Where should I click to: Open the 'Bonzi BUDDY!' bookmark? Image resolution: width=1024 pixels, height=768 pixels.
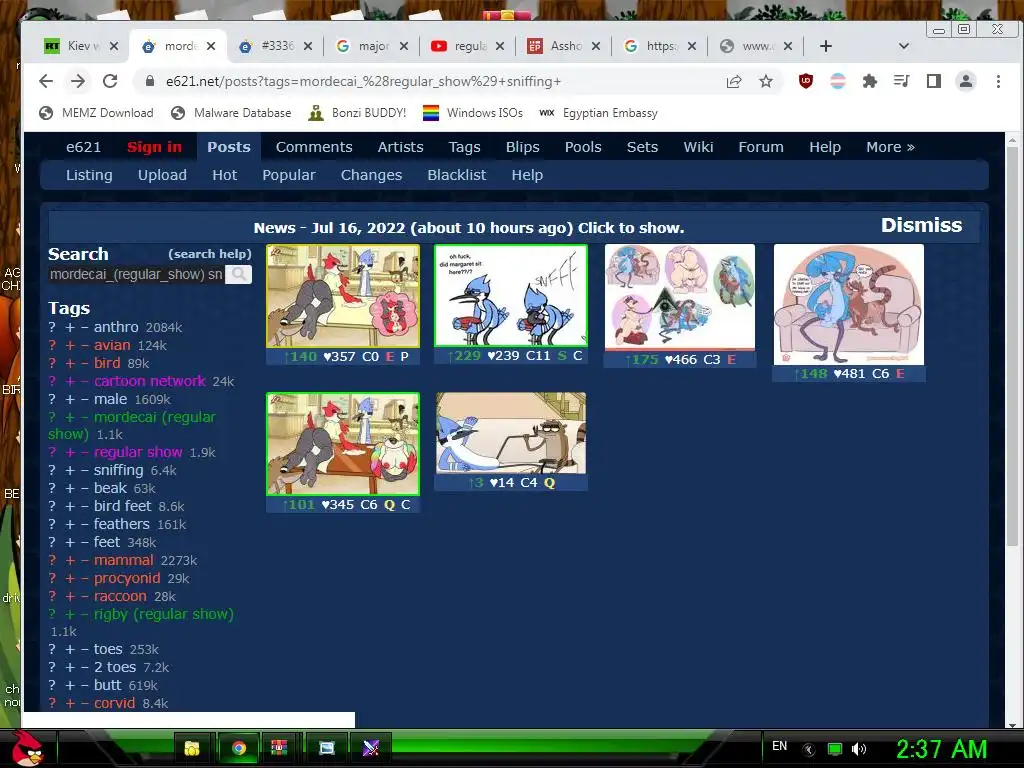[x=358, y=113]
